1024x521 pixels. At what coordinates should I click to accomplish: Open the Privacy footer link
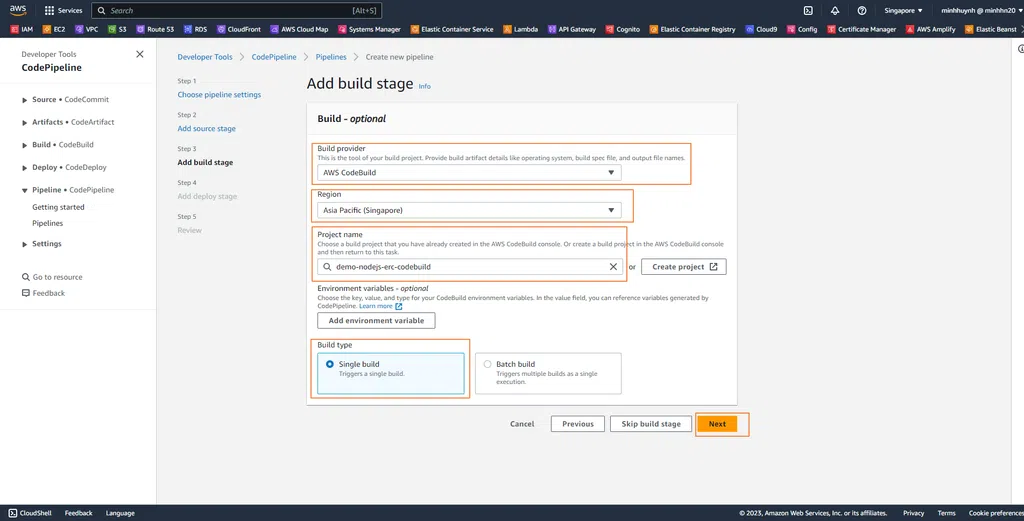913,513
